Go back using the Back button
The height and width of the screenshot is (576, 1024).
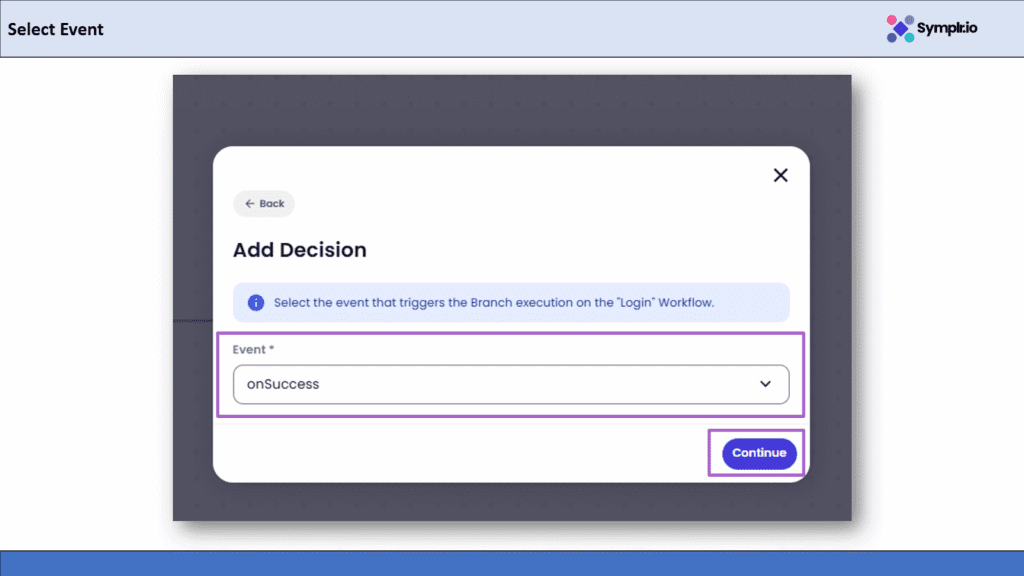click(x=264, y=204)
